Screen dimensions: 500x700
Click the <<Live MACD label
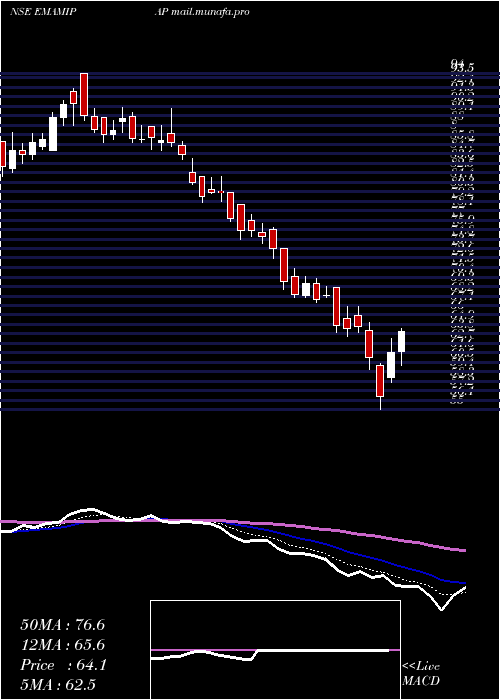click(421, 674)
